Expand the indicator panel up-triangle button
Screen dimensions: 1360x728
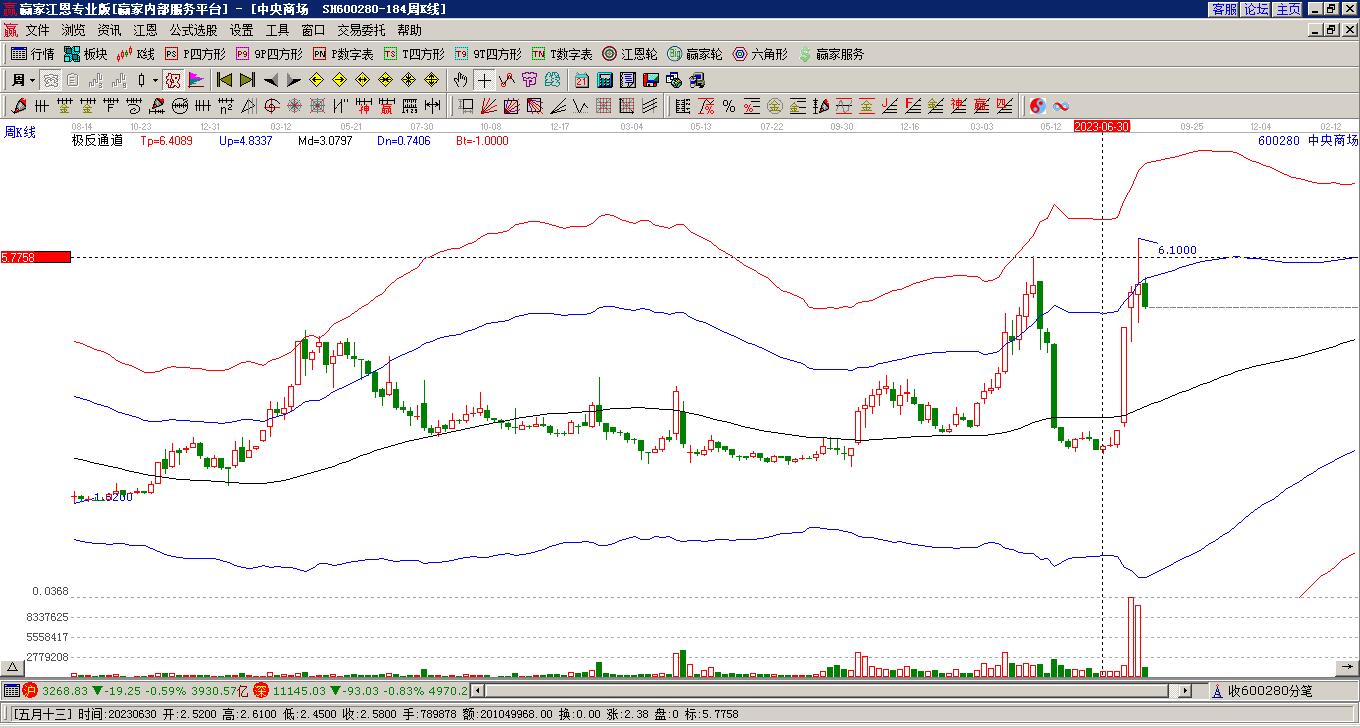click(12, 667)
